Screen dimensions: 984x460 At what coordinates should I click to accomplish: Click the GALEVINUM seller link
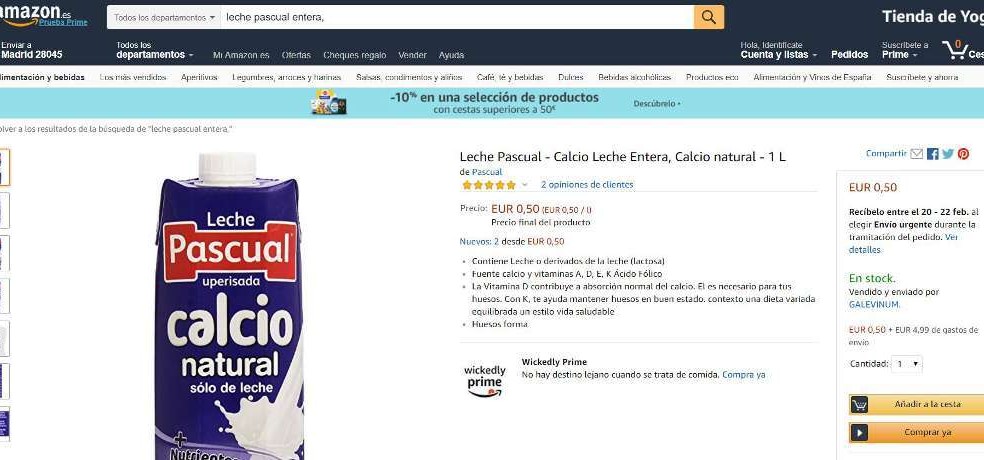[x=874, y=304]
